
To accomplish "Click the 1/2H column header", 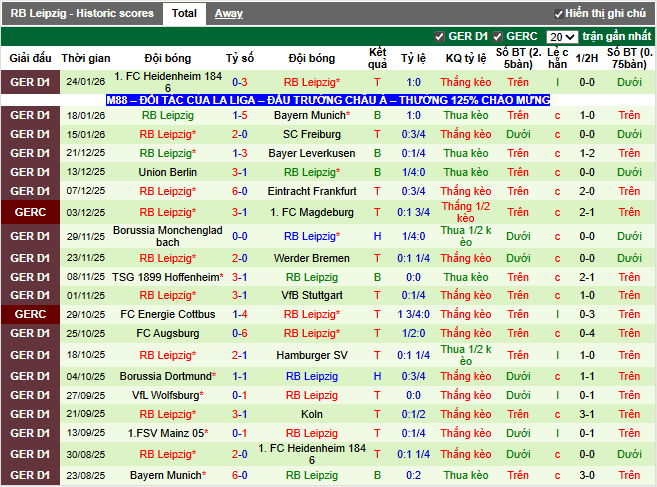I will [x=587, y=58].
